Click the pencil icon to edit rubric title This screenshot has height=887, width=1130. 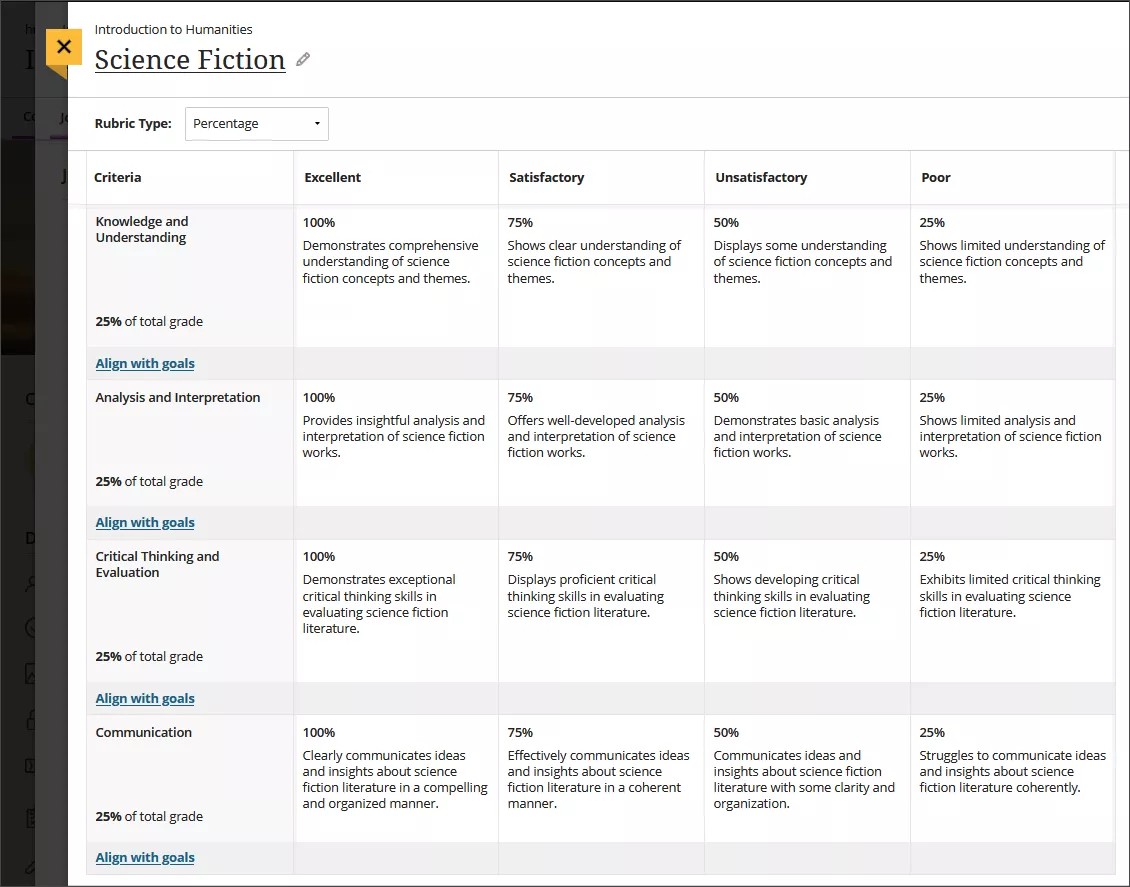303,60
